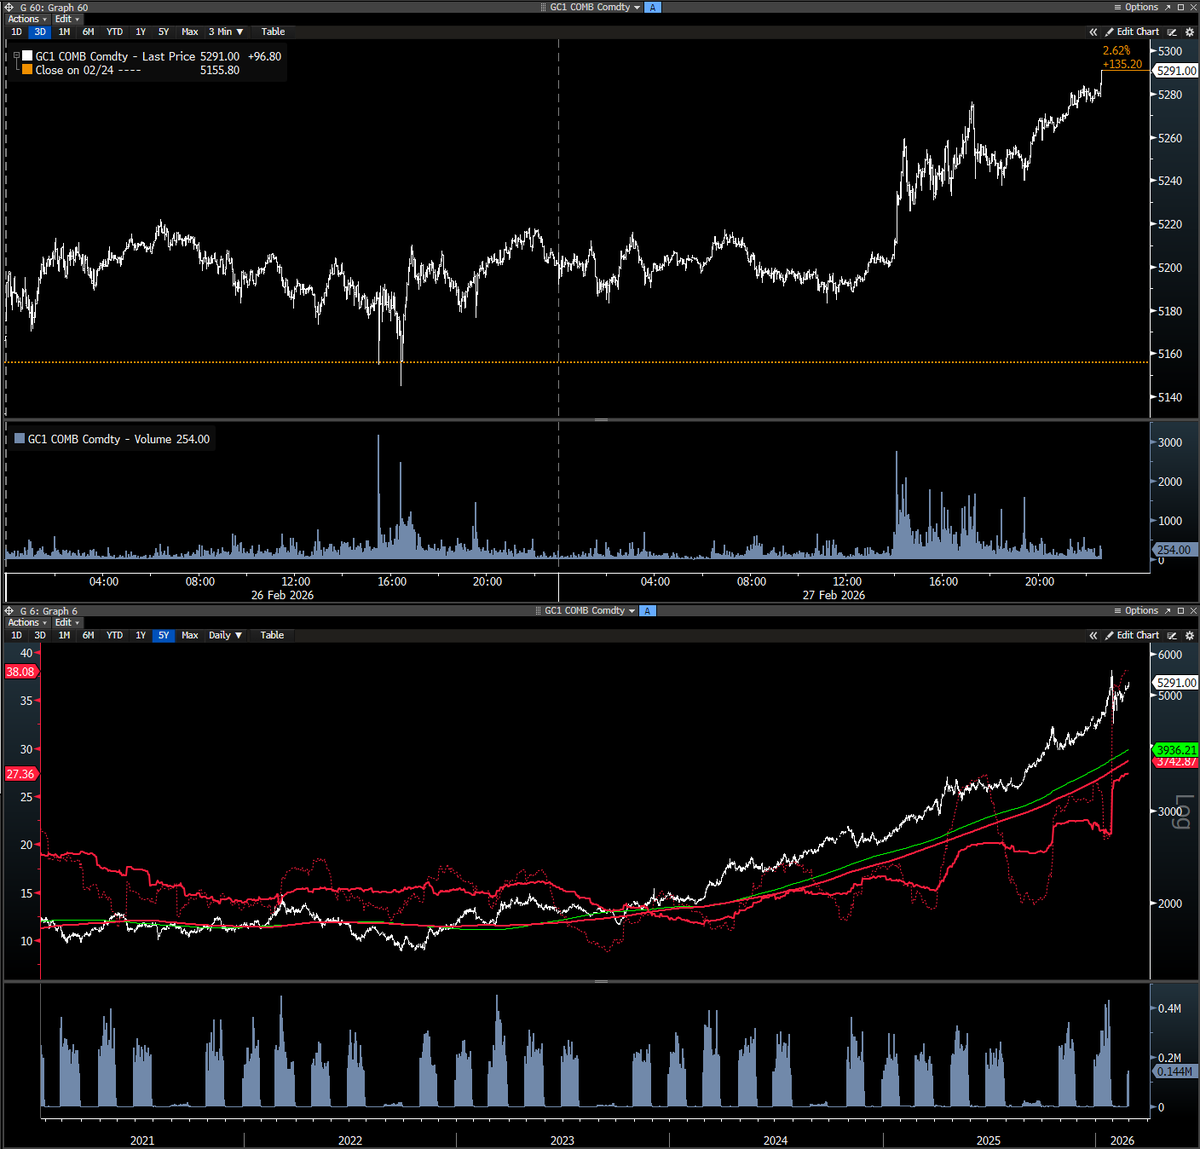Image resolution: width=1200 pixels, height=1149 pixels.
Task: Click the move handle icon of Graph 6 panel
Action: tap(9, 610)
